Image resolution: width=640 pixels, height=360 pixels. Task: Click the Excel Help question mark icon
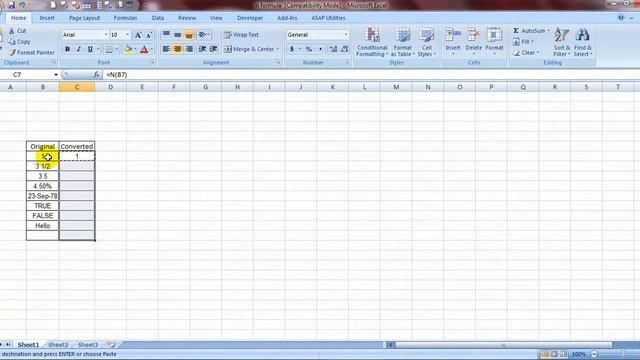tap(621, 18)
